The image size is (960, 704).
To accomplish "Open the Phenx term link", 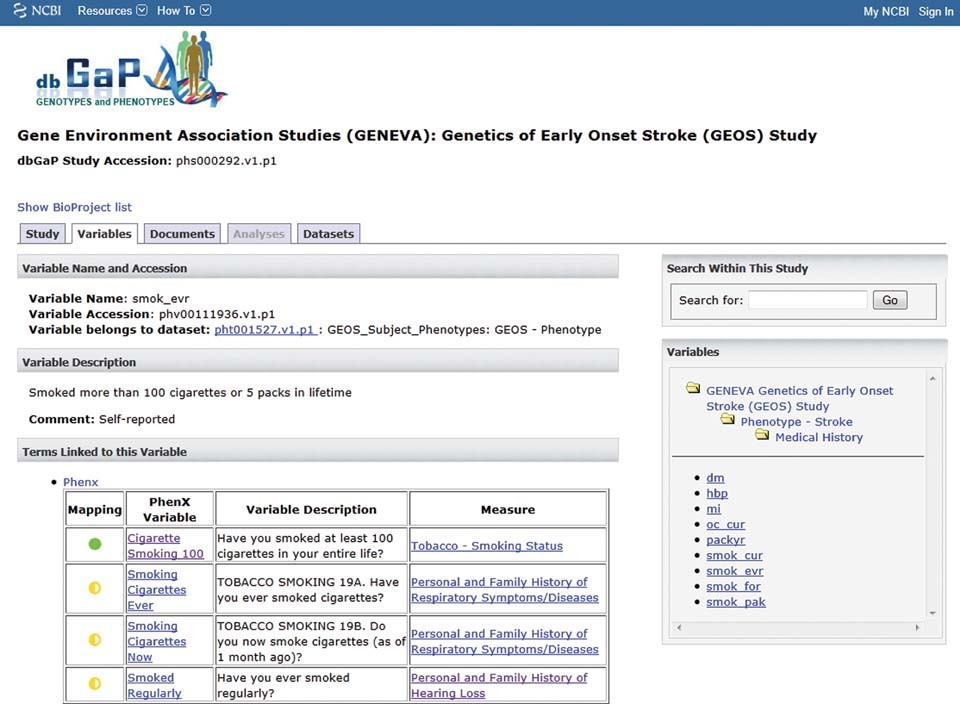I will [x=80, y=482].
